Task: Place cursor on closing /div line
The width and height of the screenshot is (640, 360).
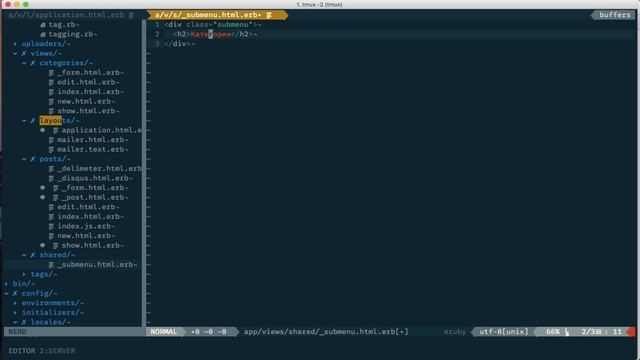Action: (x=179, y=44)
